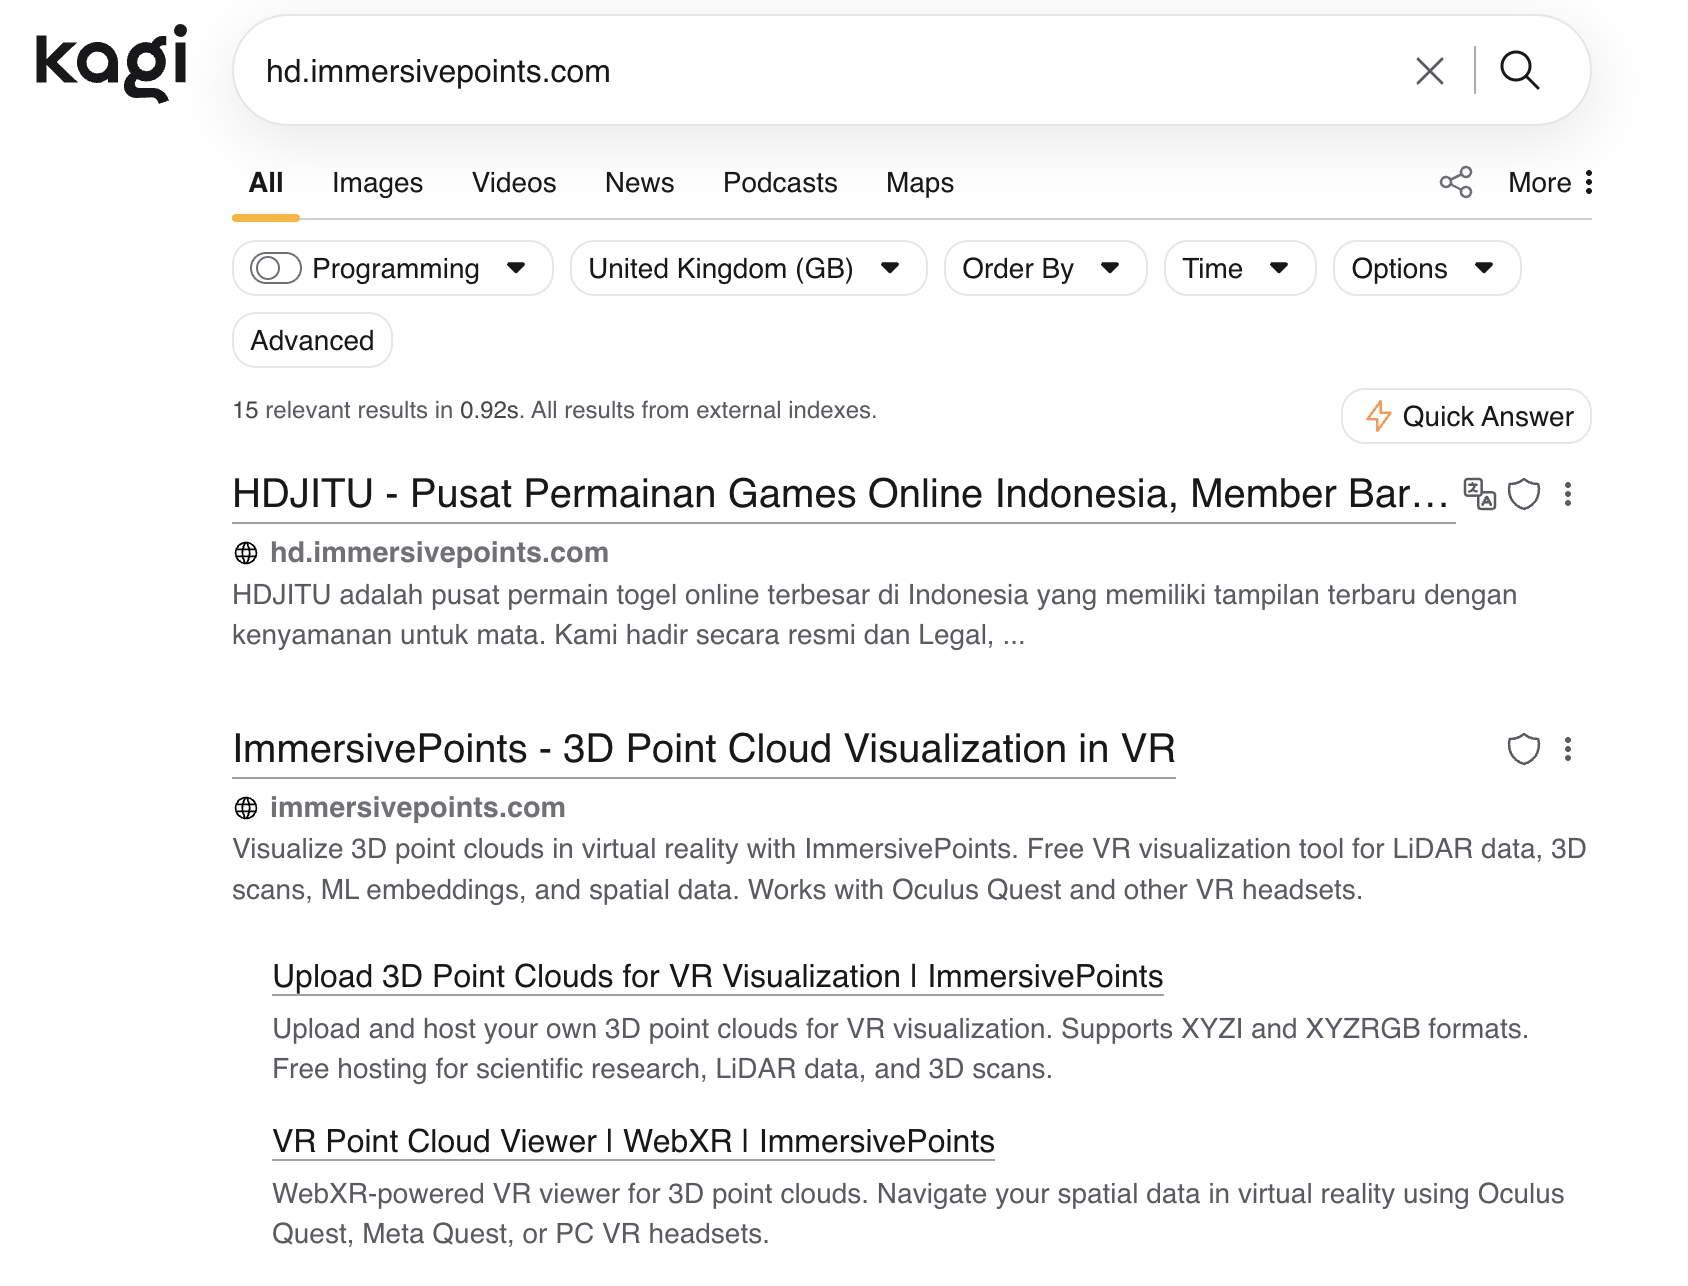Click the shield icon on HDJITU result
Screen dimensions: 1688x1286
tap(1523, 494)
